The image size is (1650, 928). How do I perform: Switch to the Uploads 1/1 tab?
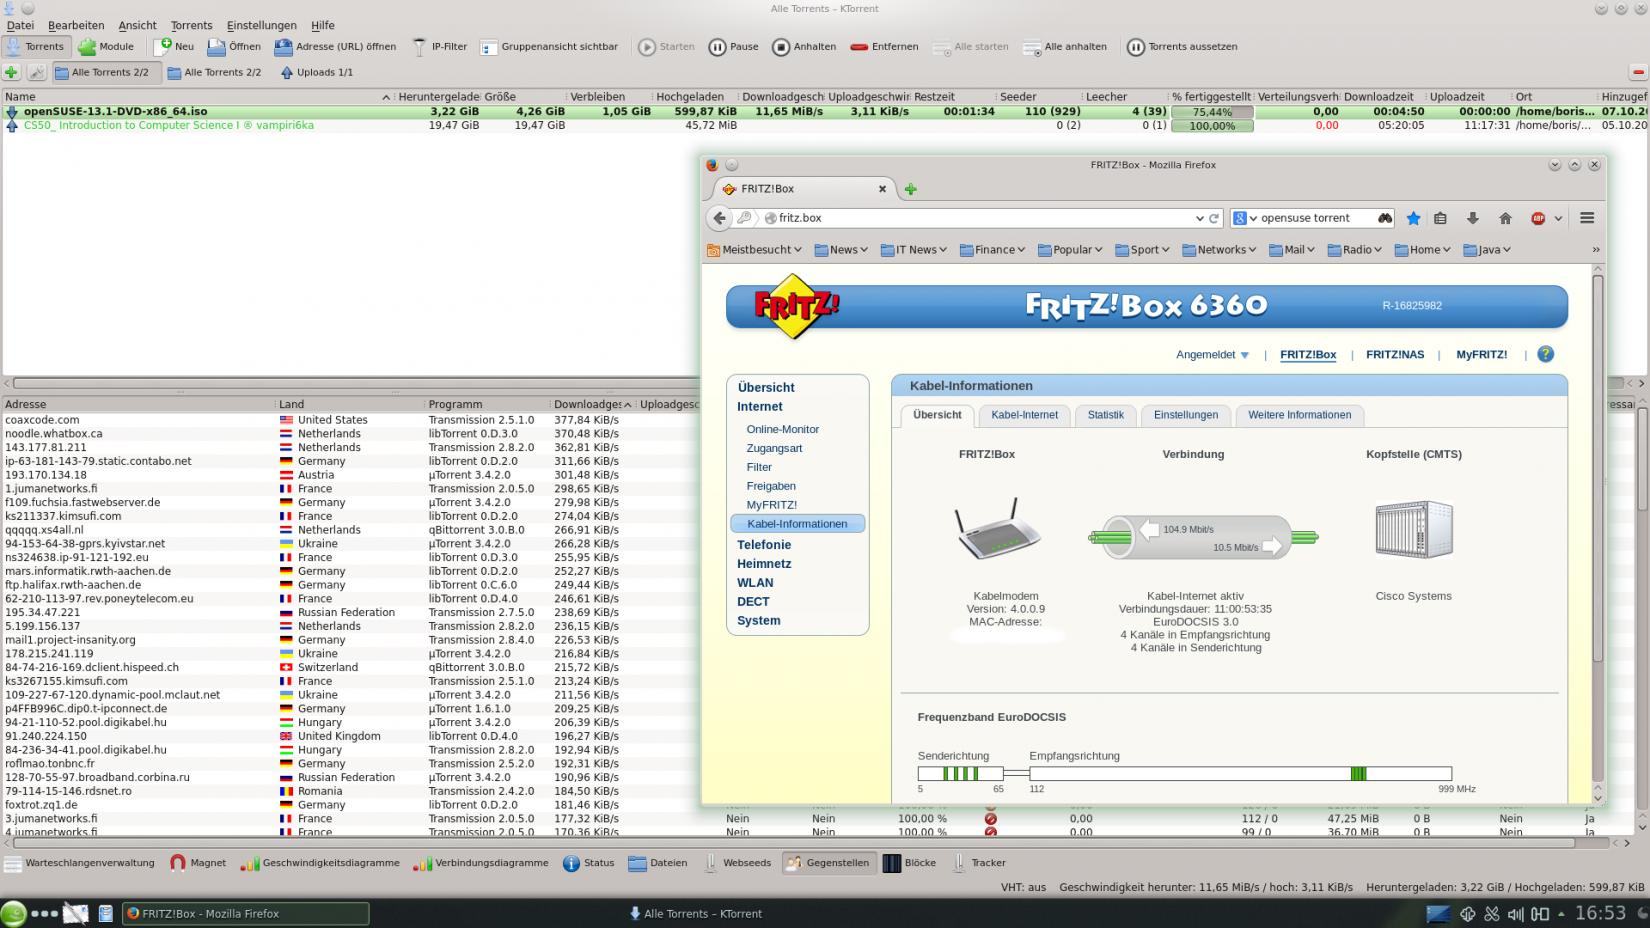coord(317,72)
